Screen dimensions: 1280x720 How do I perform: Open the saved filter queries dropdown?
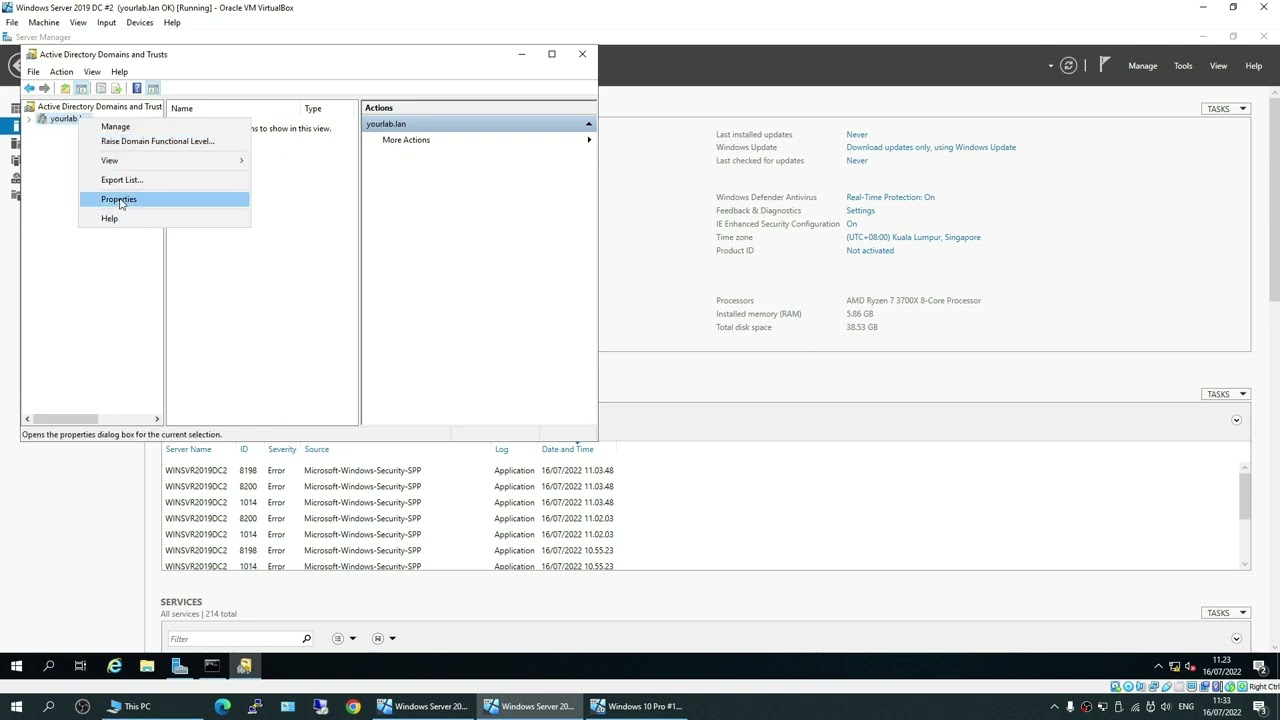coord(384,639)
